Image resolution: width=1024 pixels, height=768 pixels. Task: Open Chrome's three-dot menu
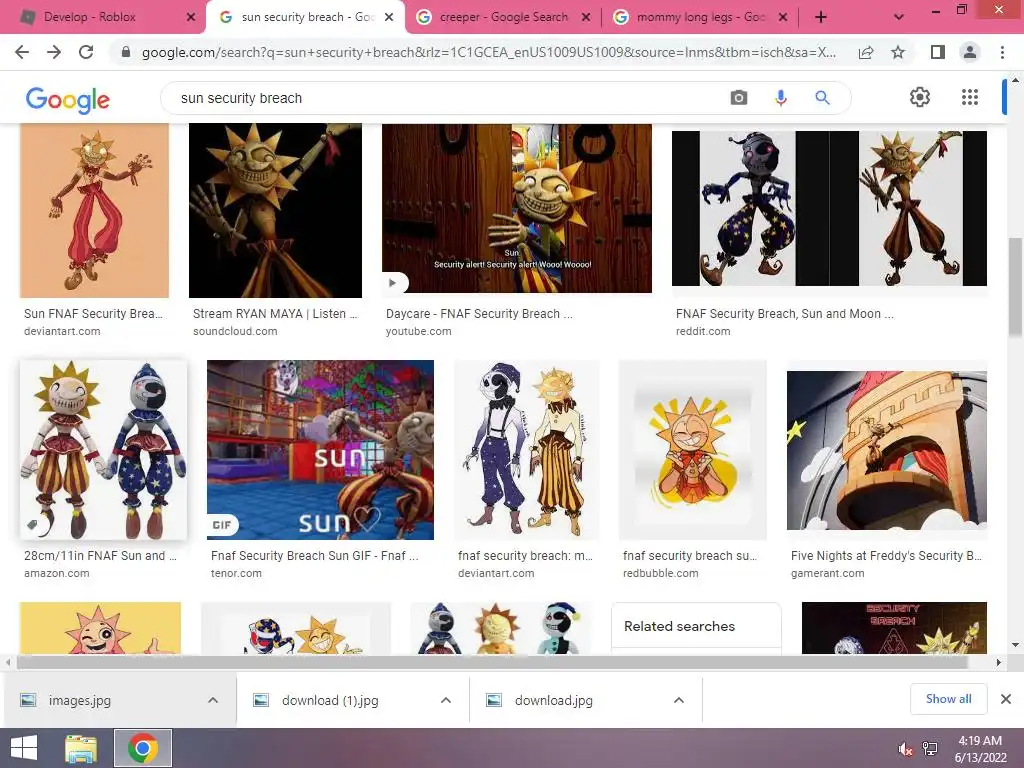point(1002,52)
